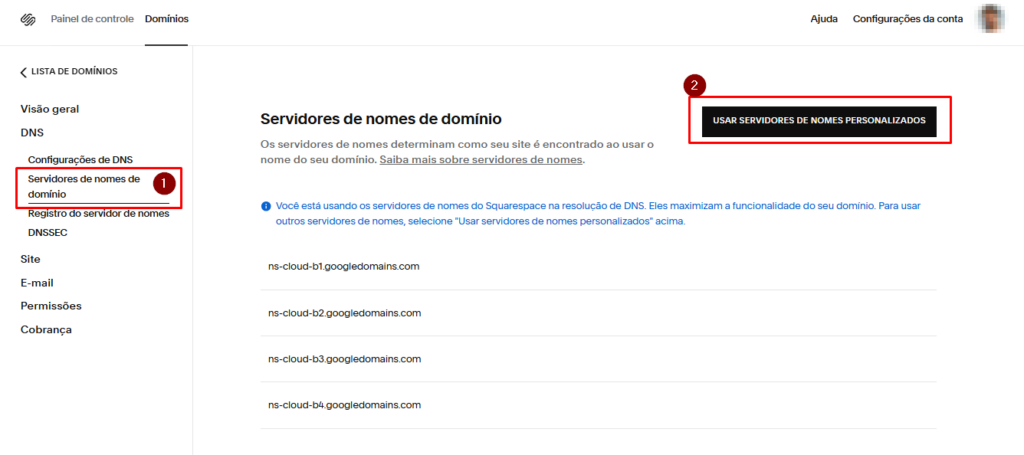Select Visão geral in sidebar
This screenshot has width=1024, height=455.
tap(49, 109)
